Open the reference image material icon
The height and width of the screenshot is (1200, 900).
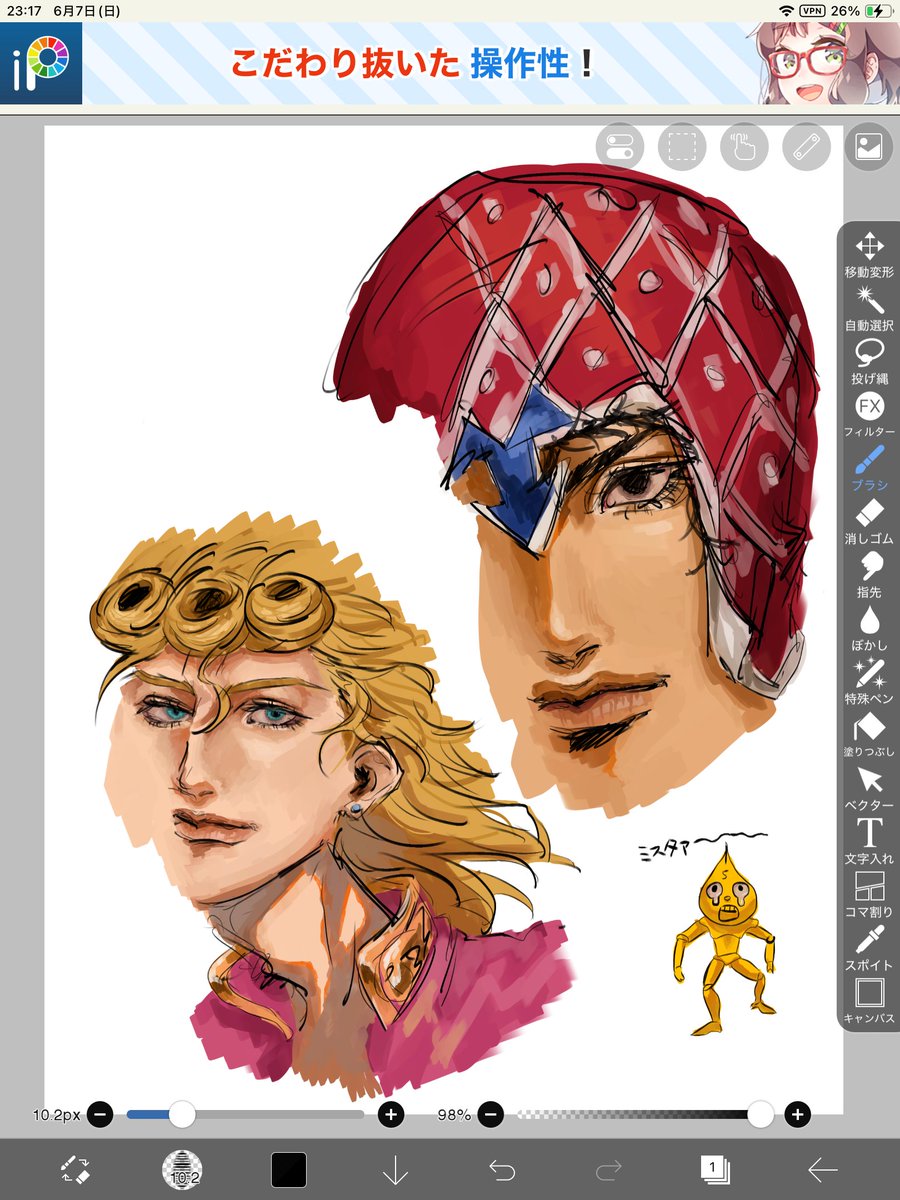tap(868, 147)
